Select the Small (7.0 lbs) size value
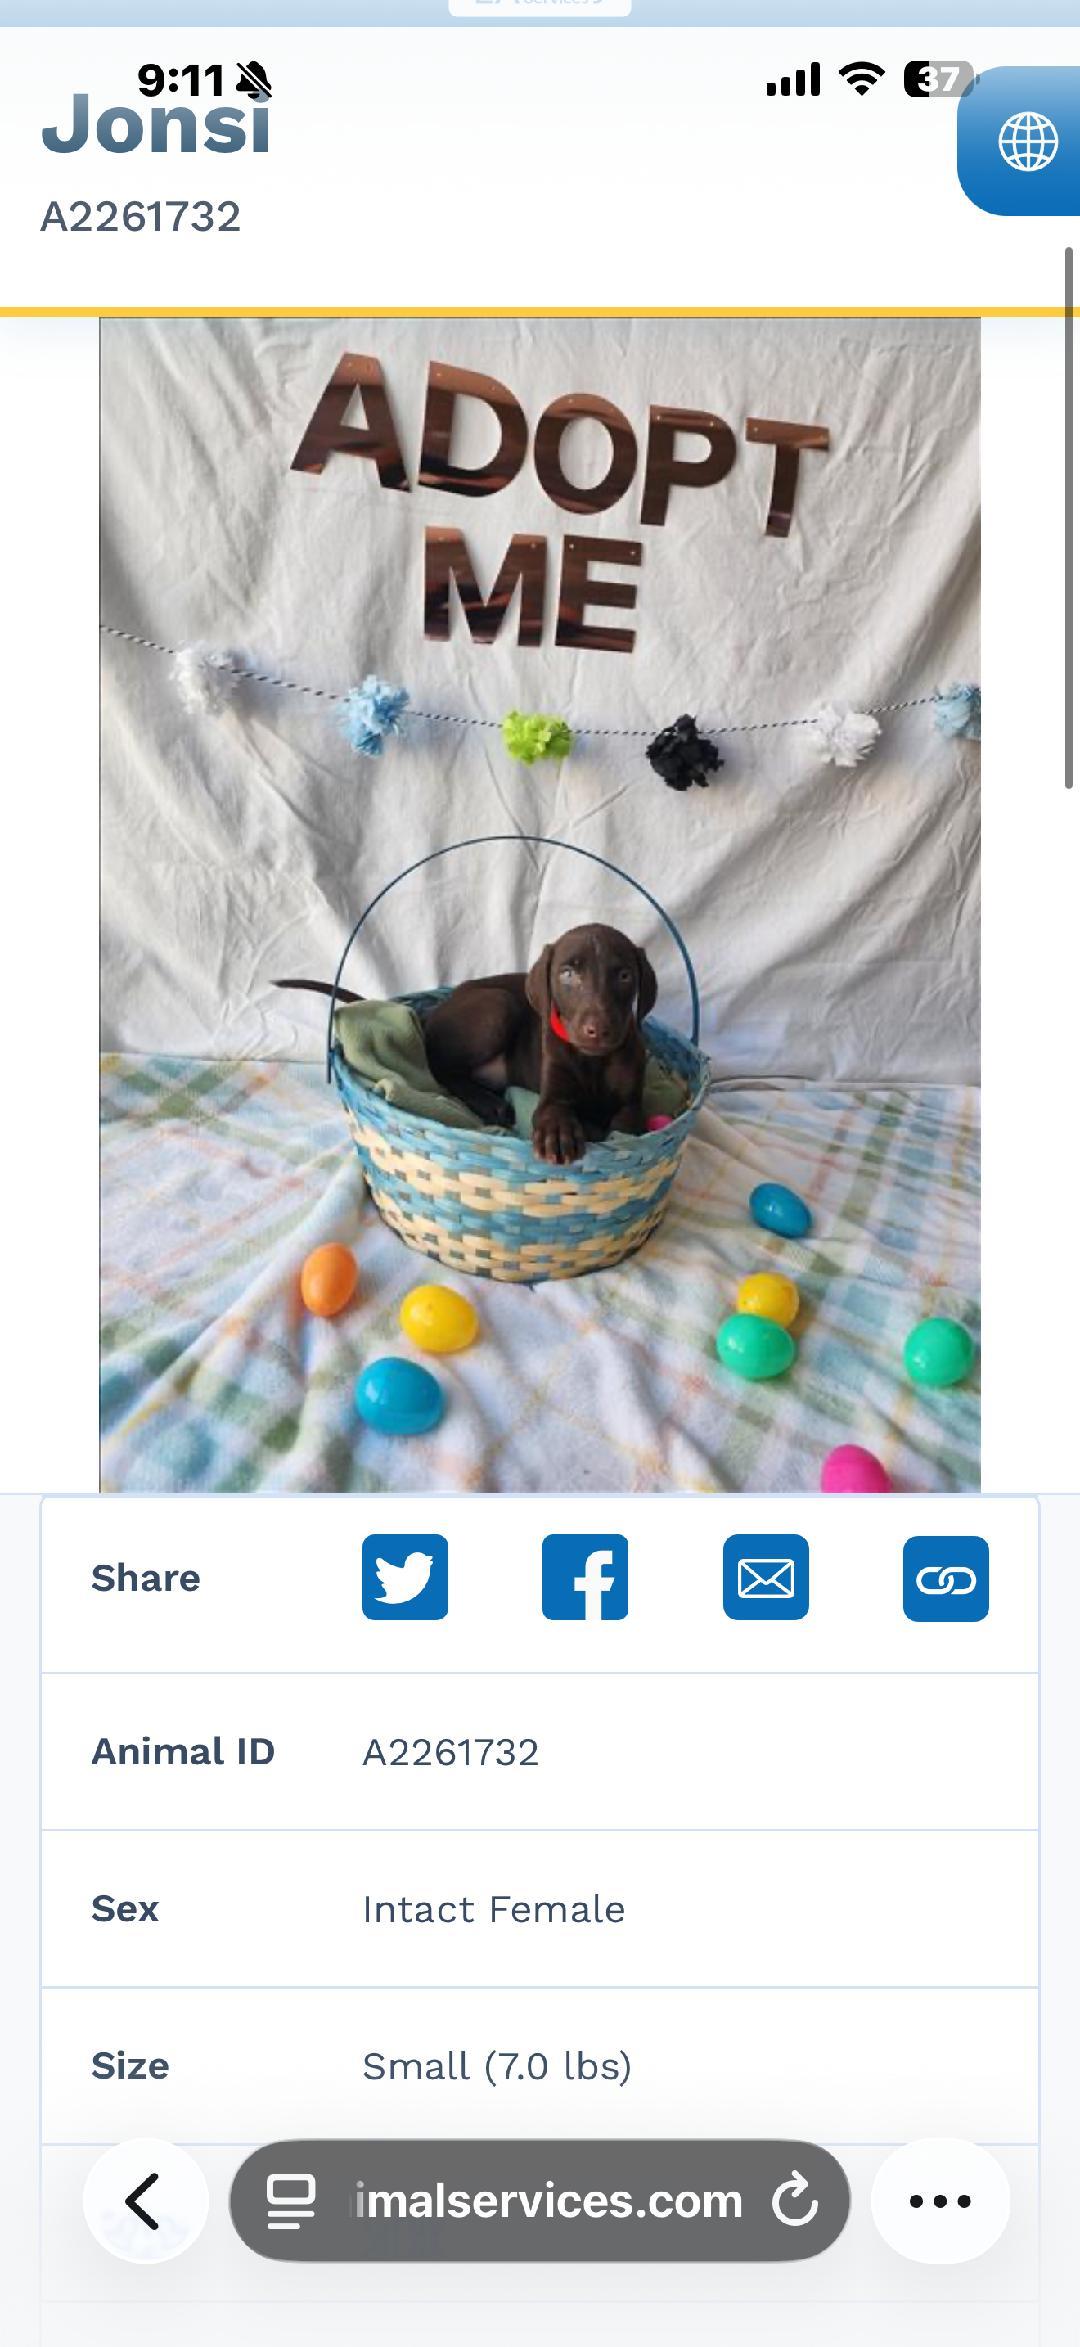Image resolution: width=1080 pixels, height=2347 pixels. click(x=497, y=2066)
